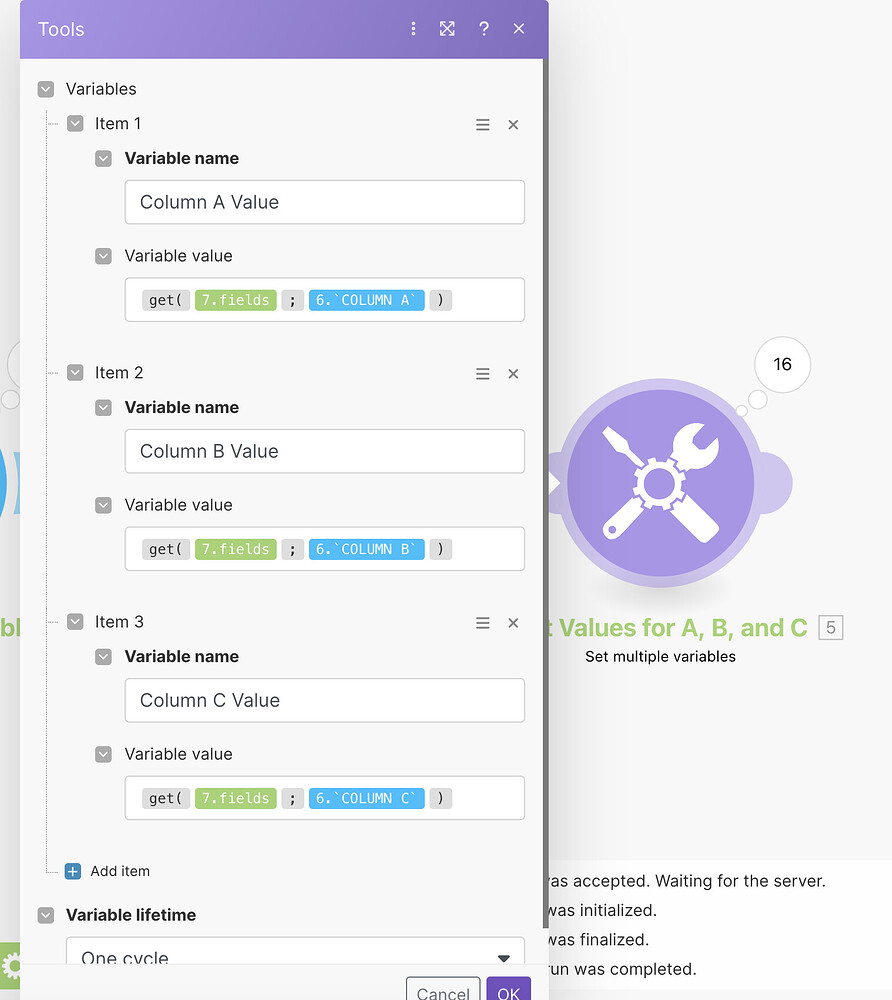This screenshot has width=892, height=1000.
Task: Click OK to save the Tools settings
Action: [x=508, y=989]
